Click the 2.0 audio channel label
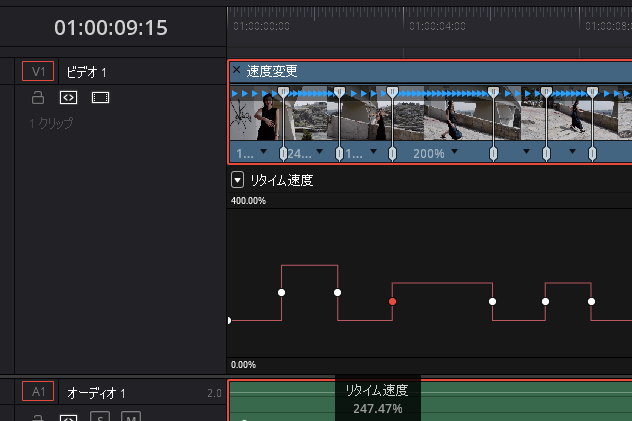The image size is (632, 421). pos(214,393)
